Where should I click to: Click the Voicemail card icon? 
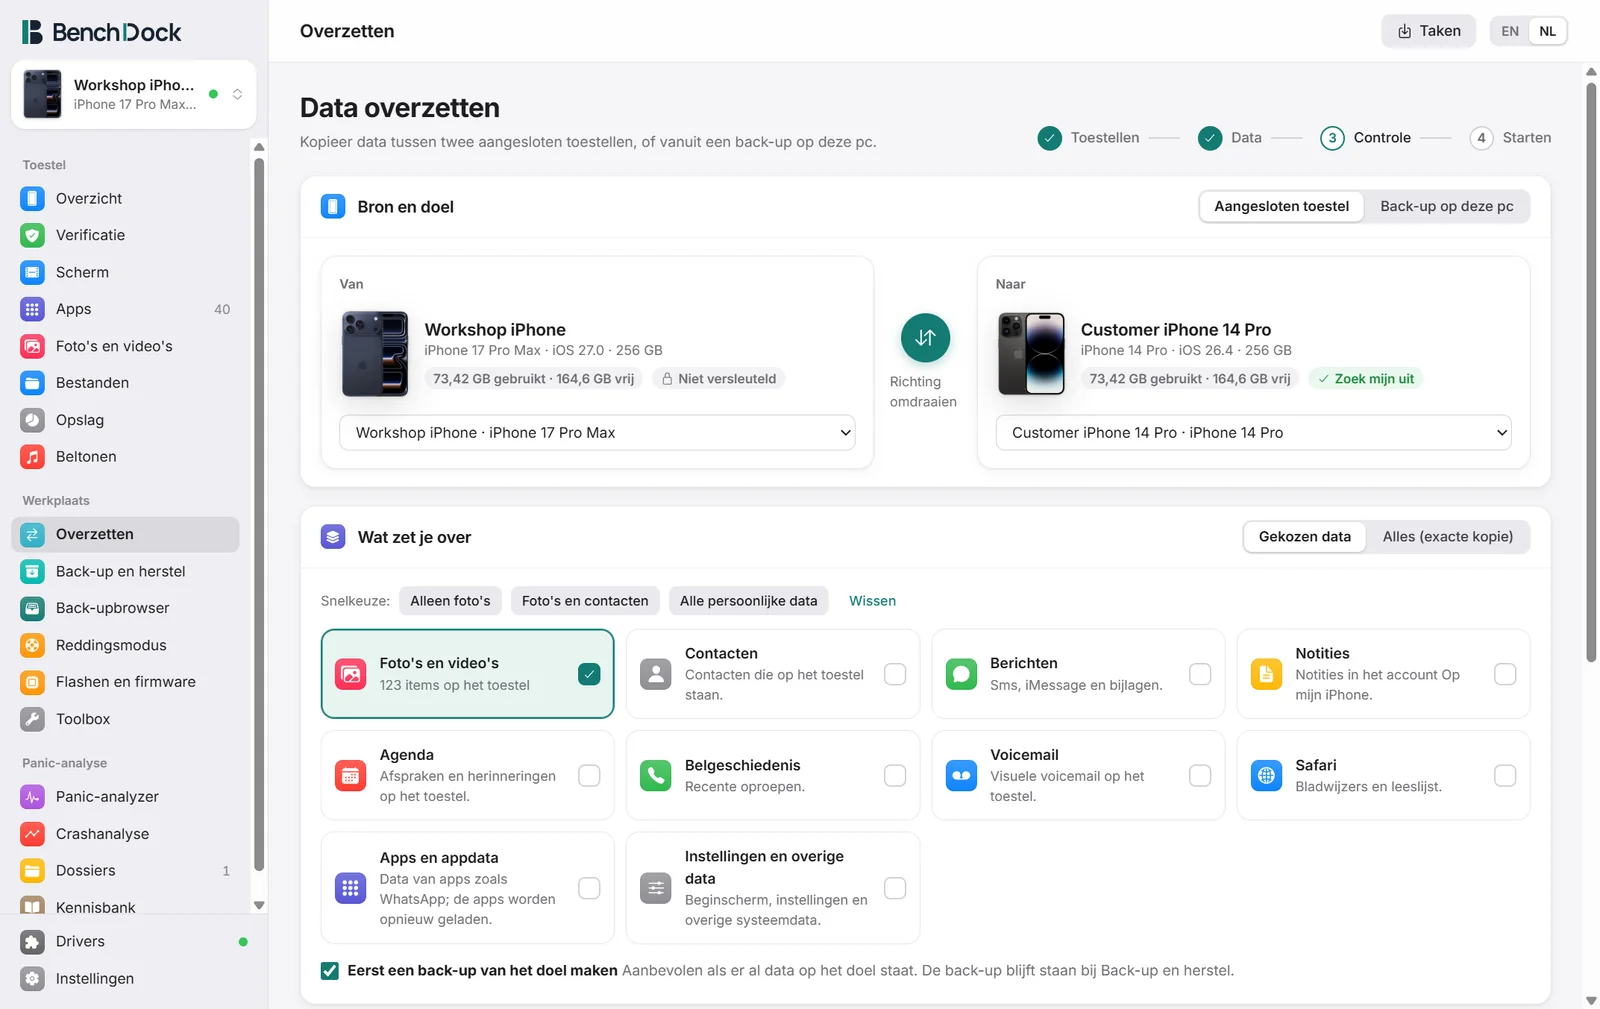coord(961,776)
